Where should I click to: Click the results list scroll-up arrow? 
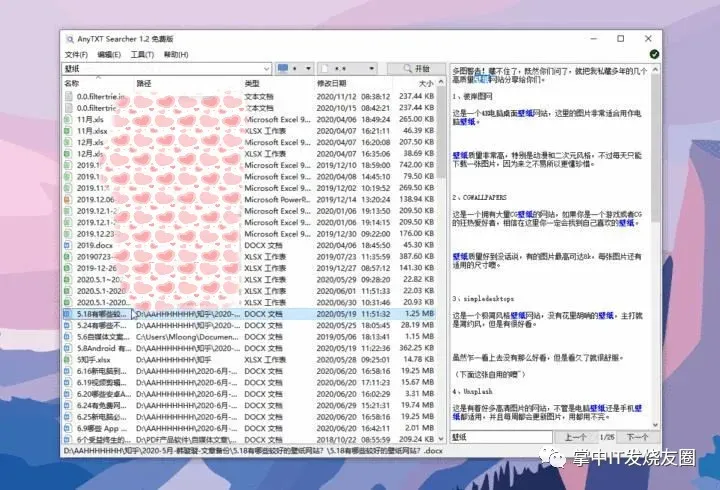441,82
